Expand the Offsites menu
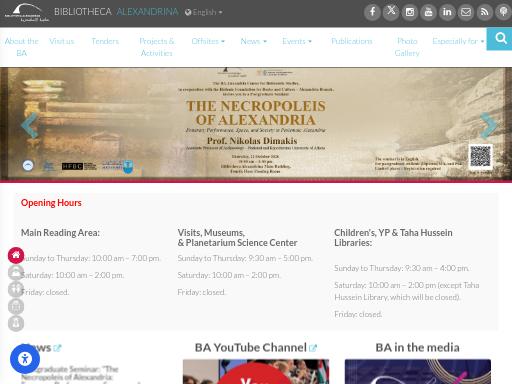 pyautogui.click(x=208, y=41)
